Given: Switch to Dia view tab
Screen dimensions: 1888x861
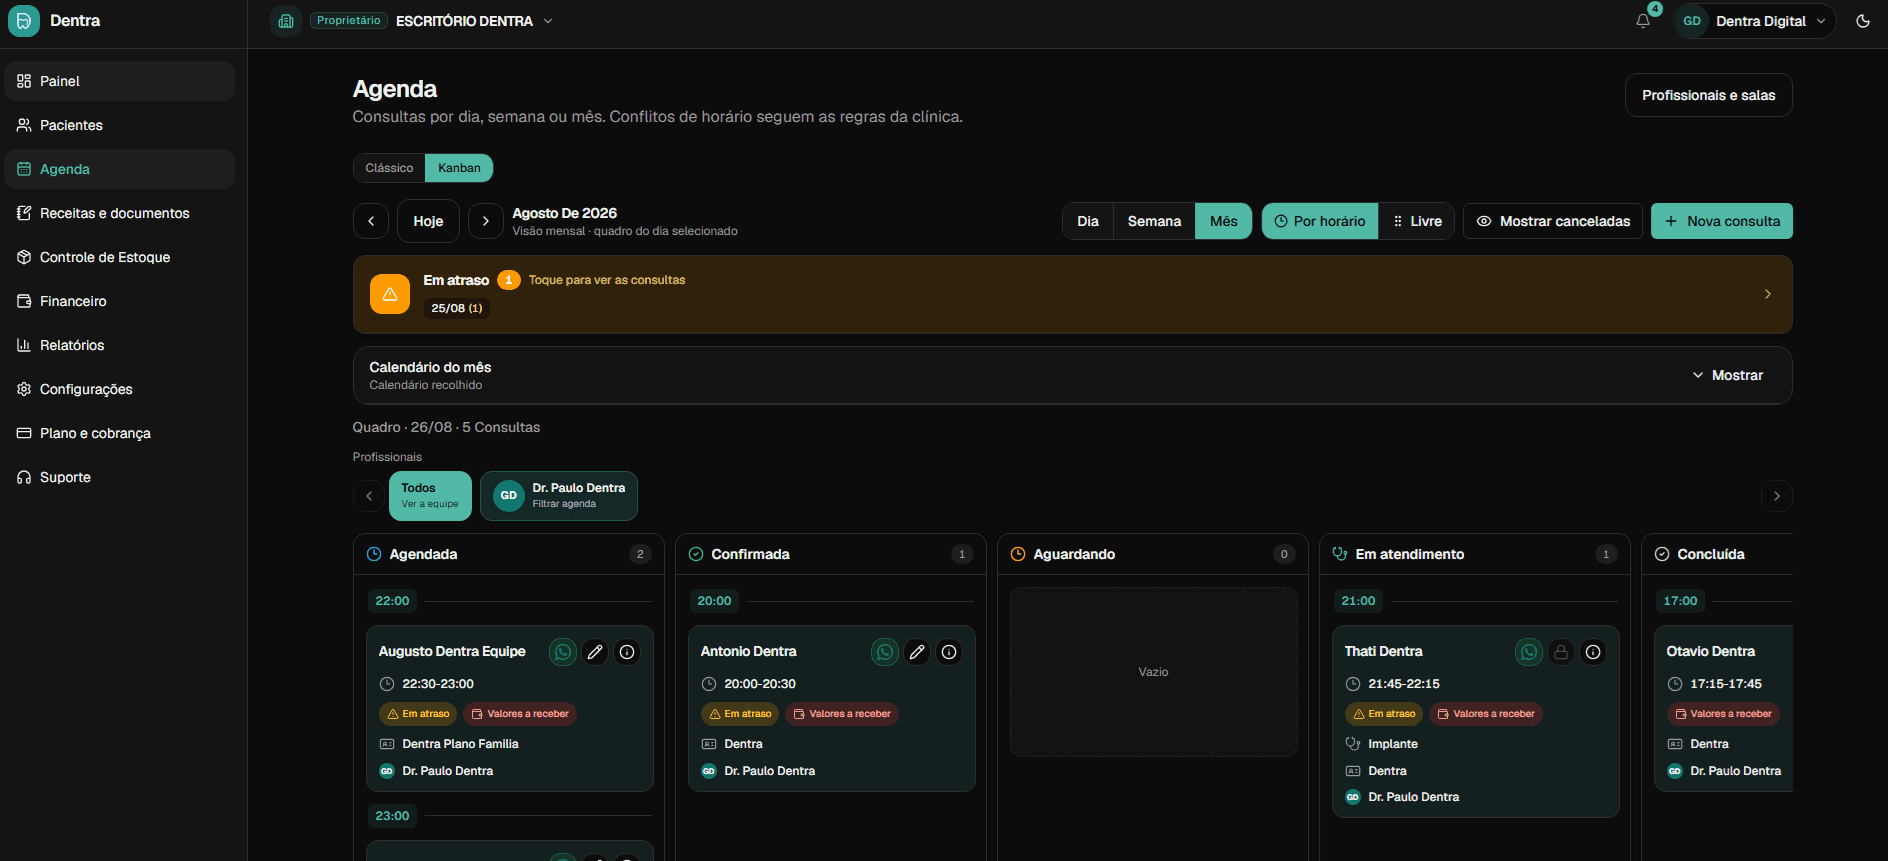Looking at the screenshot, I should 1088,221.
